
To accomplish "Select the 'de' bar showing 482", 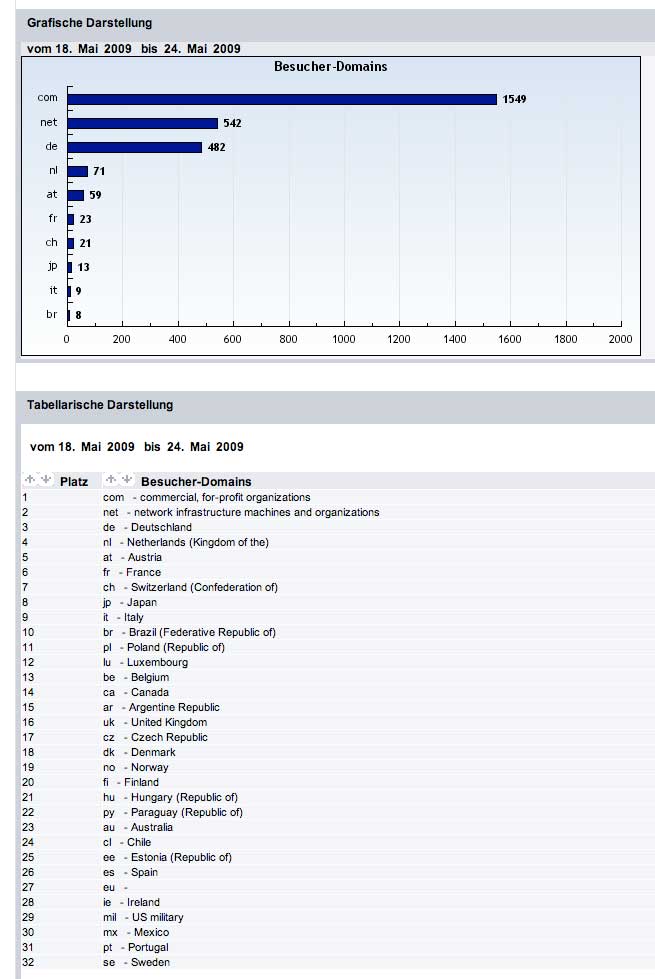I will [134, 147].
